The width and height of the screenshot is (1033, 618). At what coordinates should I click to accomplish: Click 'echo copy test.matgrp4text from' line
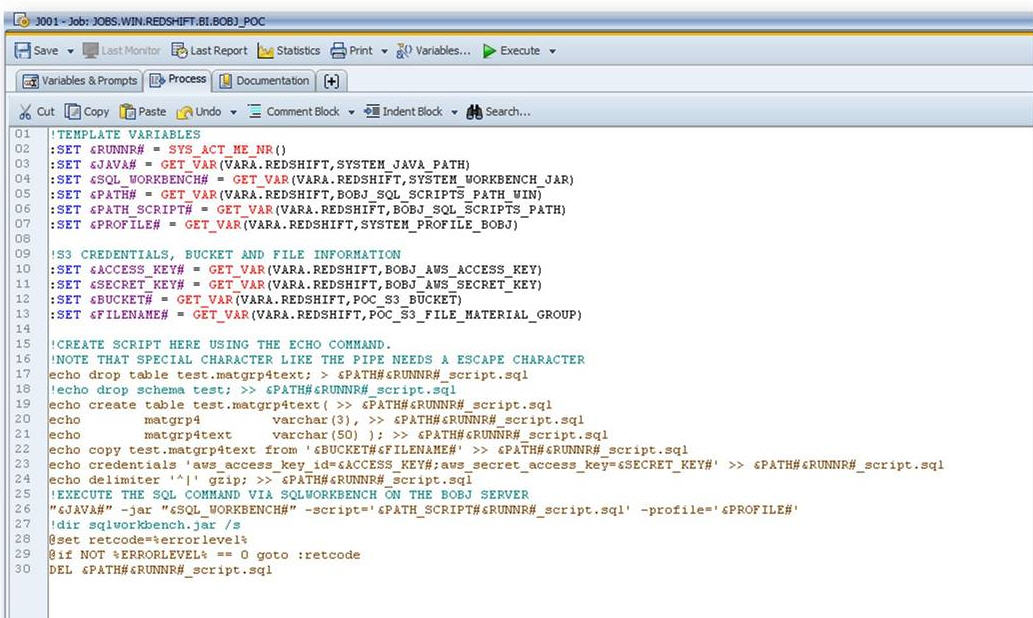pyautogui.click(x=368, y=451)
